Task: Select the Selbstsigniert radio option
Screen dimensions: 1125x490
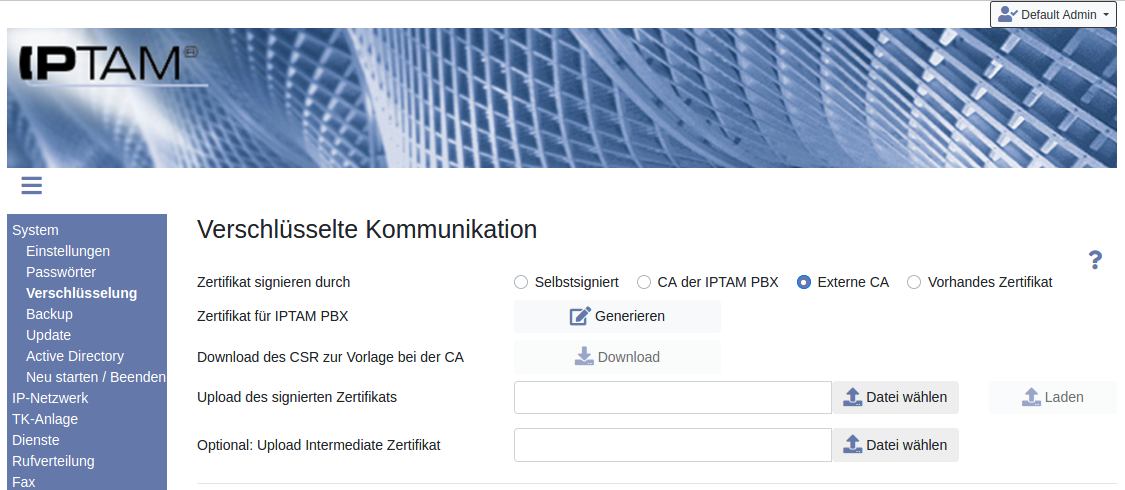Action: 521,282
